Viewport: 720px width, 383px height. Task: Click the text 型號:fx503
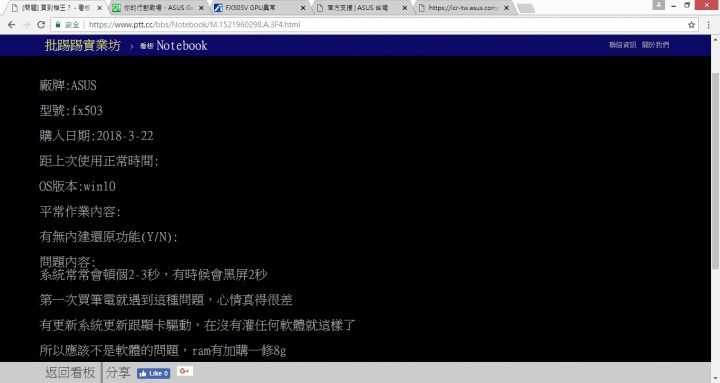tap(71, 111)
